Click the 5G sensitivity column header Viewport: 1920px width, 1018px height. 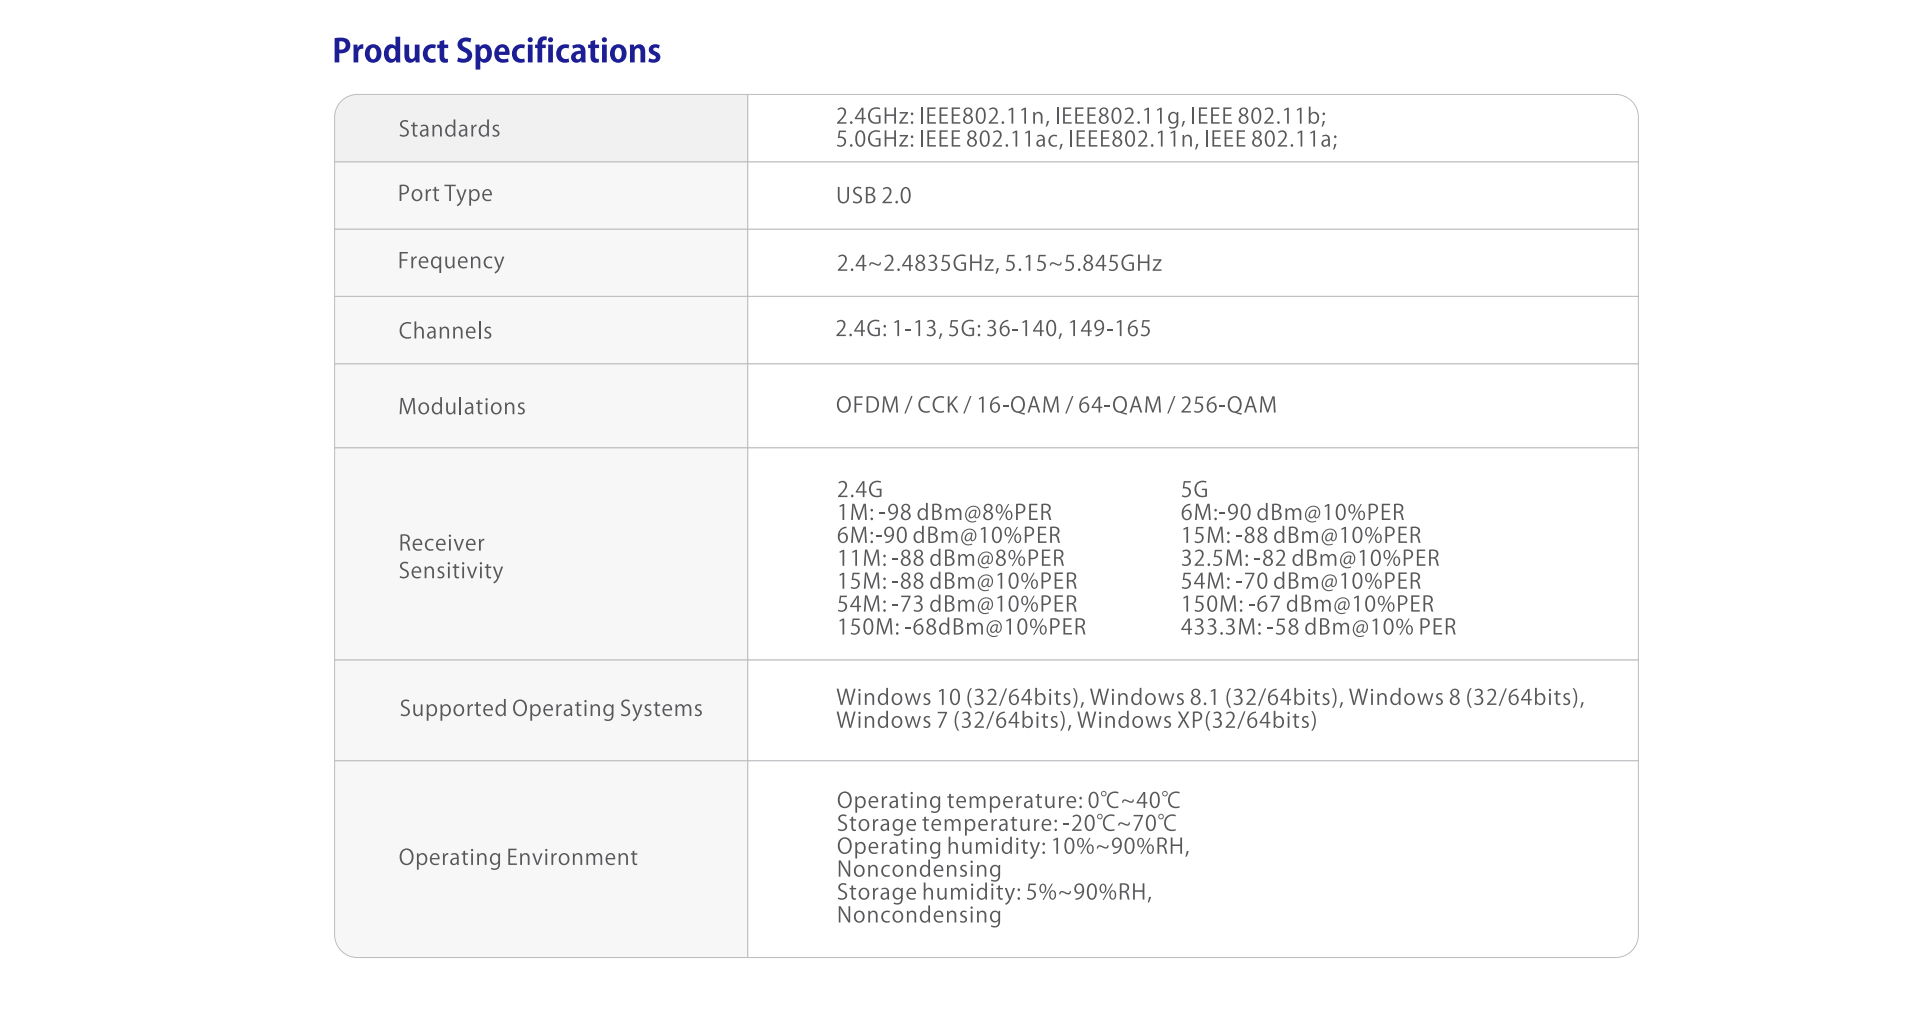click(x=1194, y=490)
